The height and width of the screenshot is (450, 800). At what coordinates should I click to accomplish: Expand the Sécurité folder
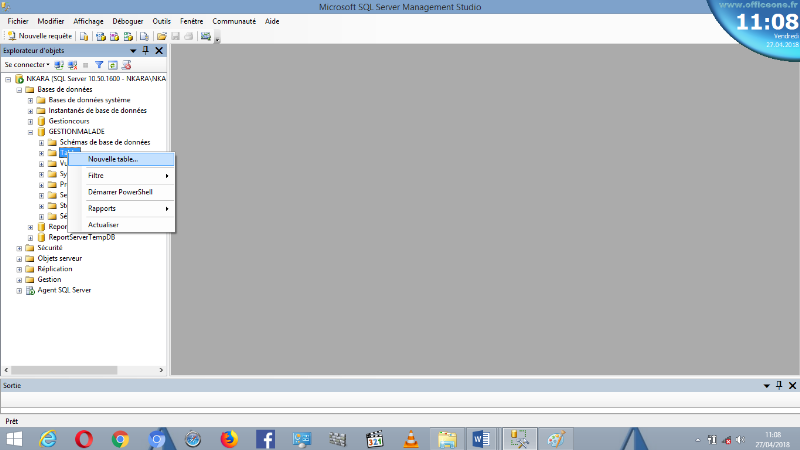19,248
